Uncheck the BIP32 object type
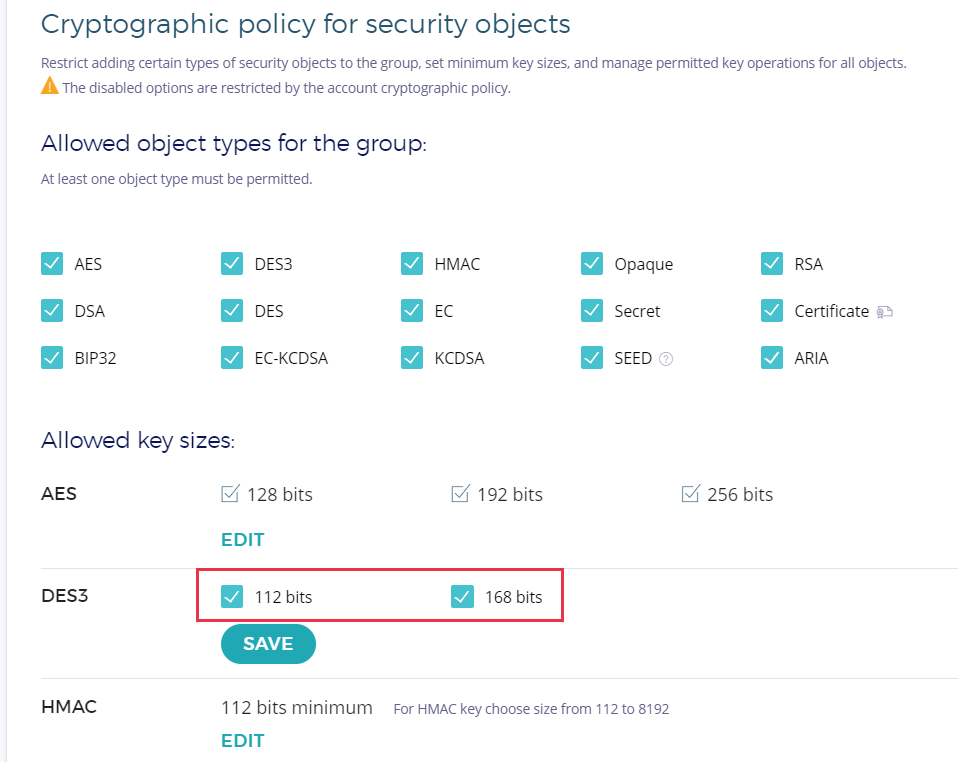Image resolution: width=958 pixels, height=762 pixels. pos(52,358)
